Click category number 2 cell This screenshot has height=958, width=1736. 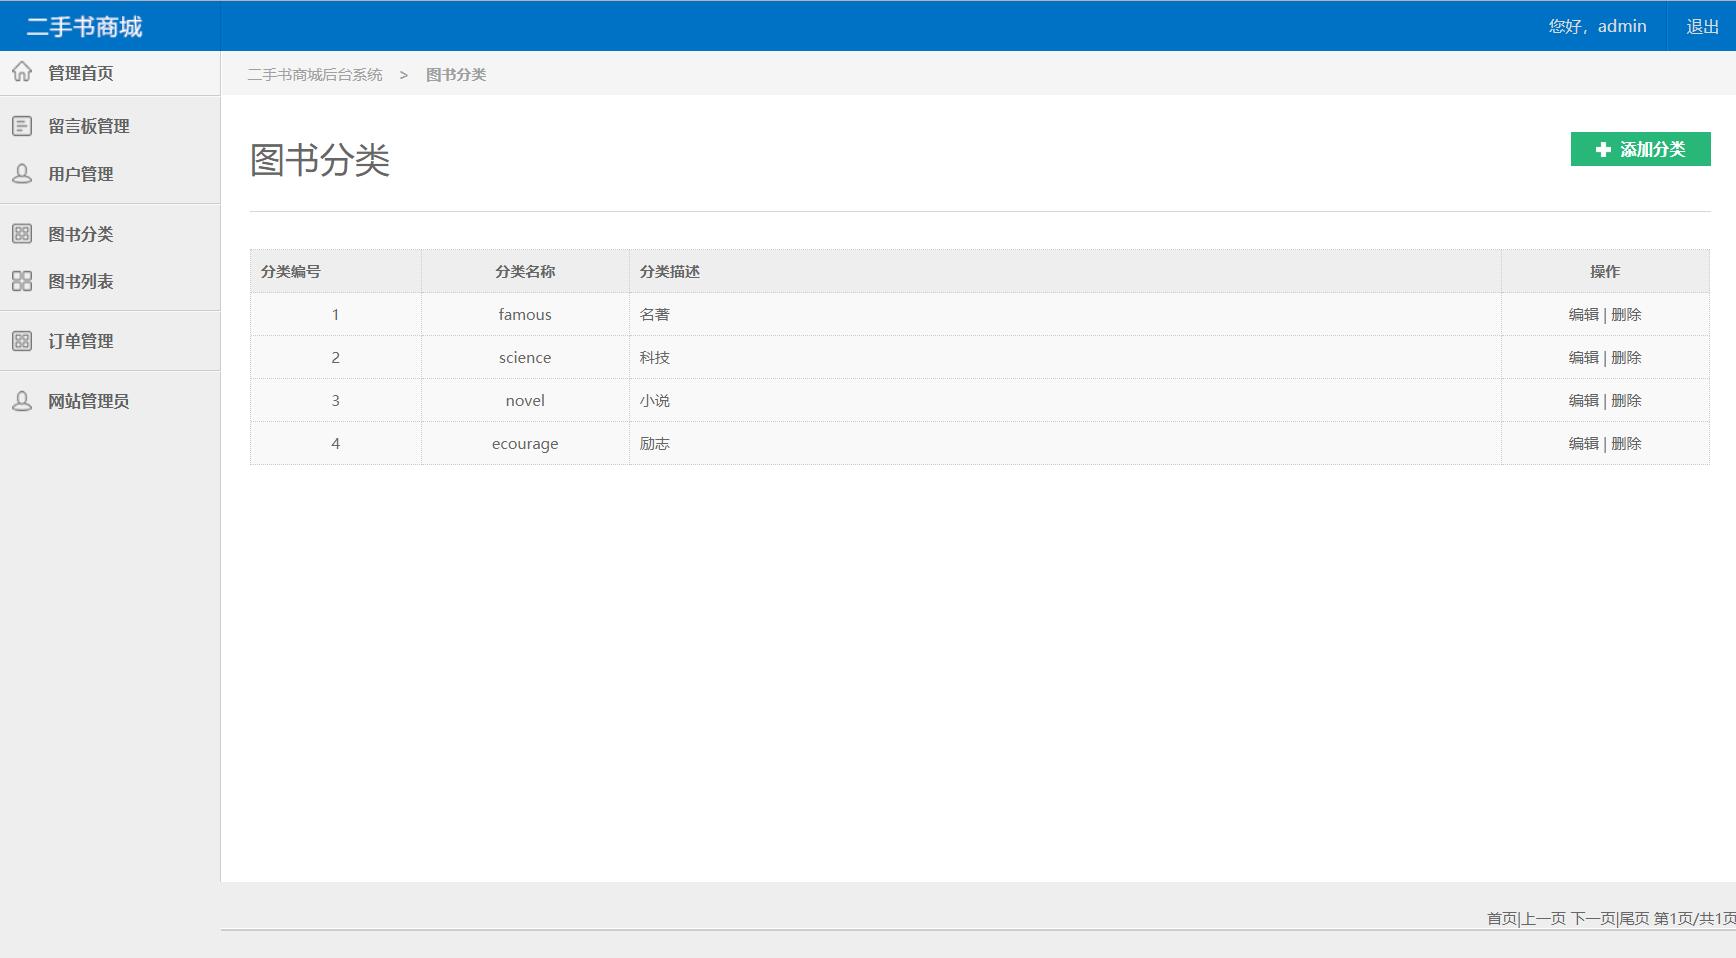pos(336,357)
